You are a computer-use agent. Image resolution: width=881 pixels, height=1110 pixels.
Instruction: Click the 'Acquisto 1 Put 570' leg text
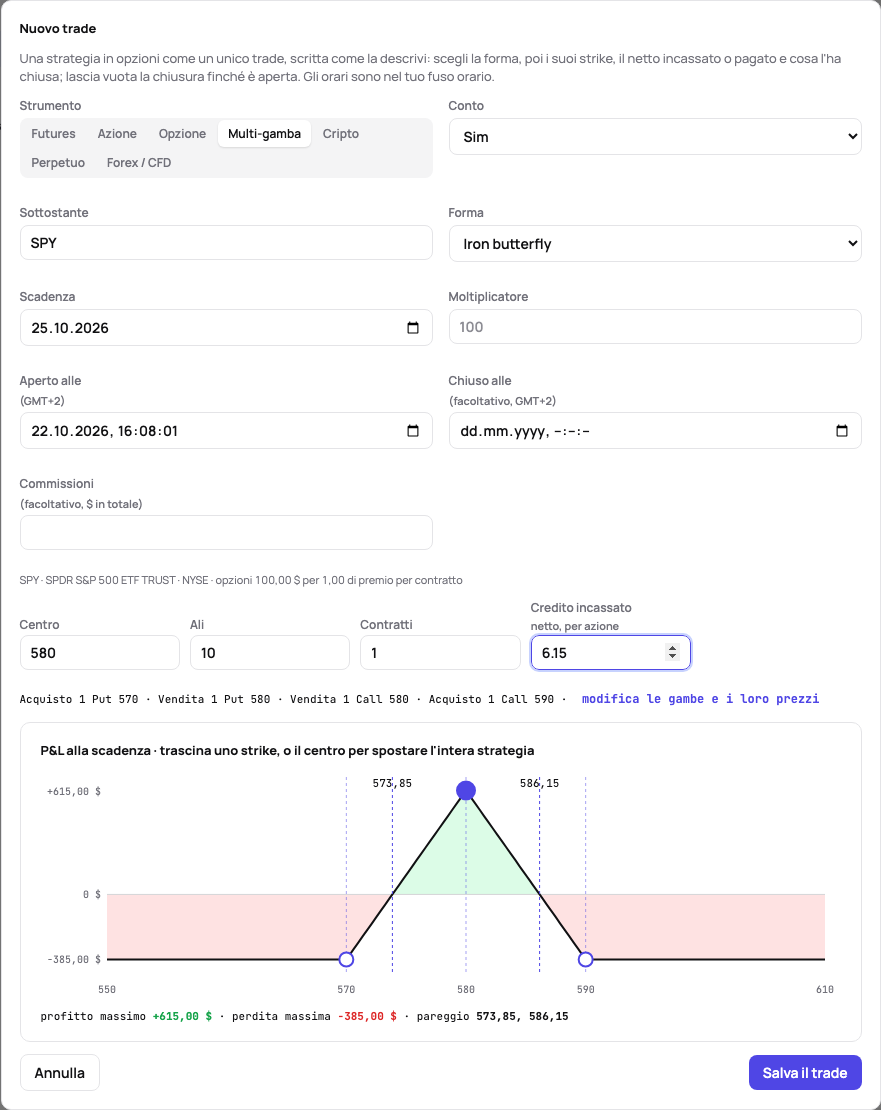click(79, 699)
